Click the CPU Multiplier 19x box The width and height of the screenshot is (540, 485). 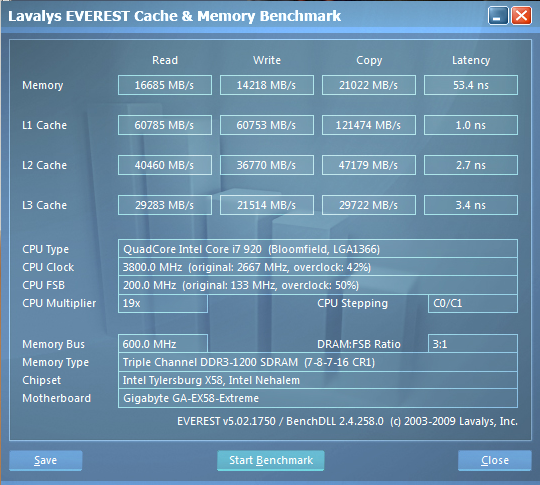163,303
